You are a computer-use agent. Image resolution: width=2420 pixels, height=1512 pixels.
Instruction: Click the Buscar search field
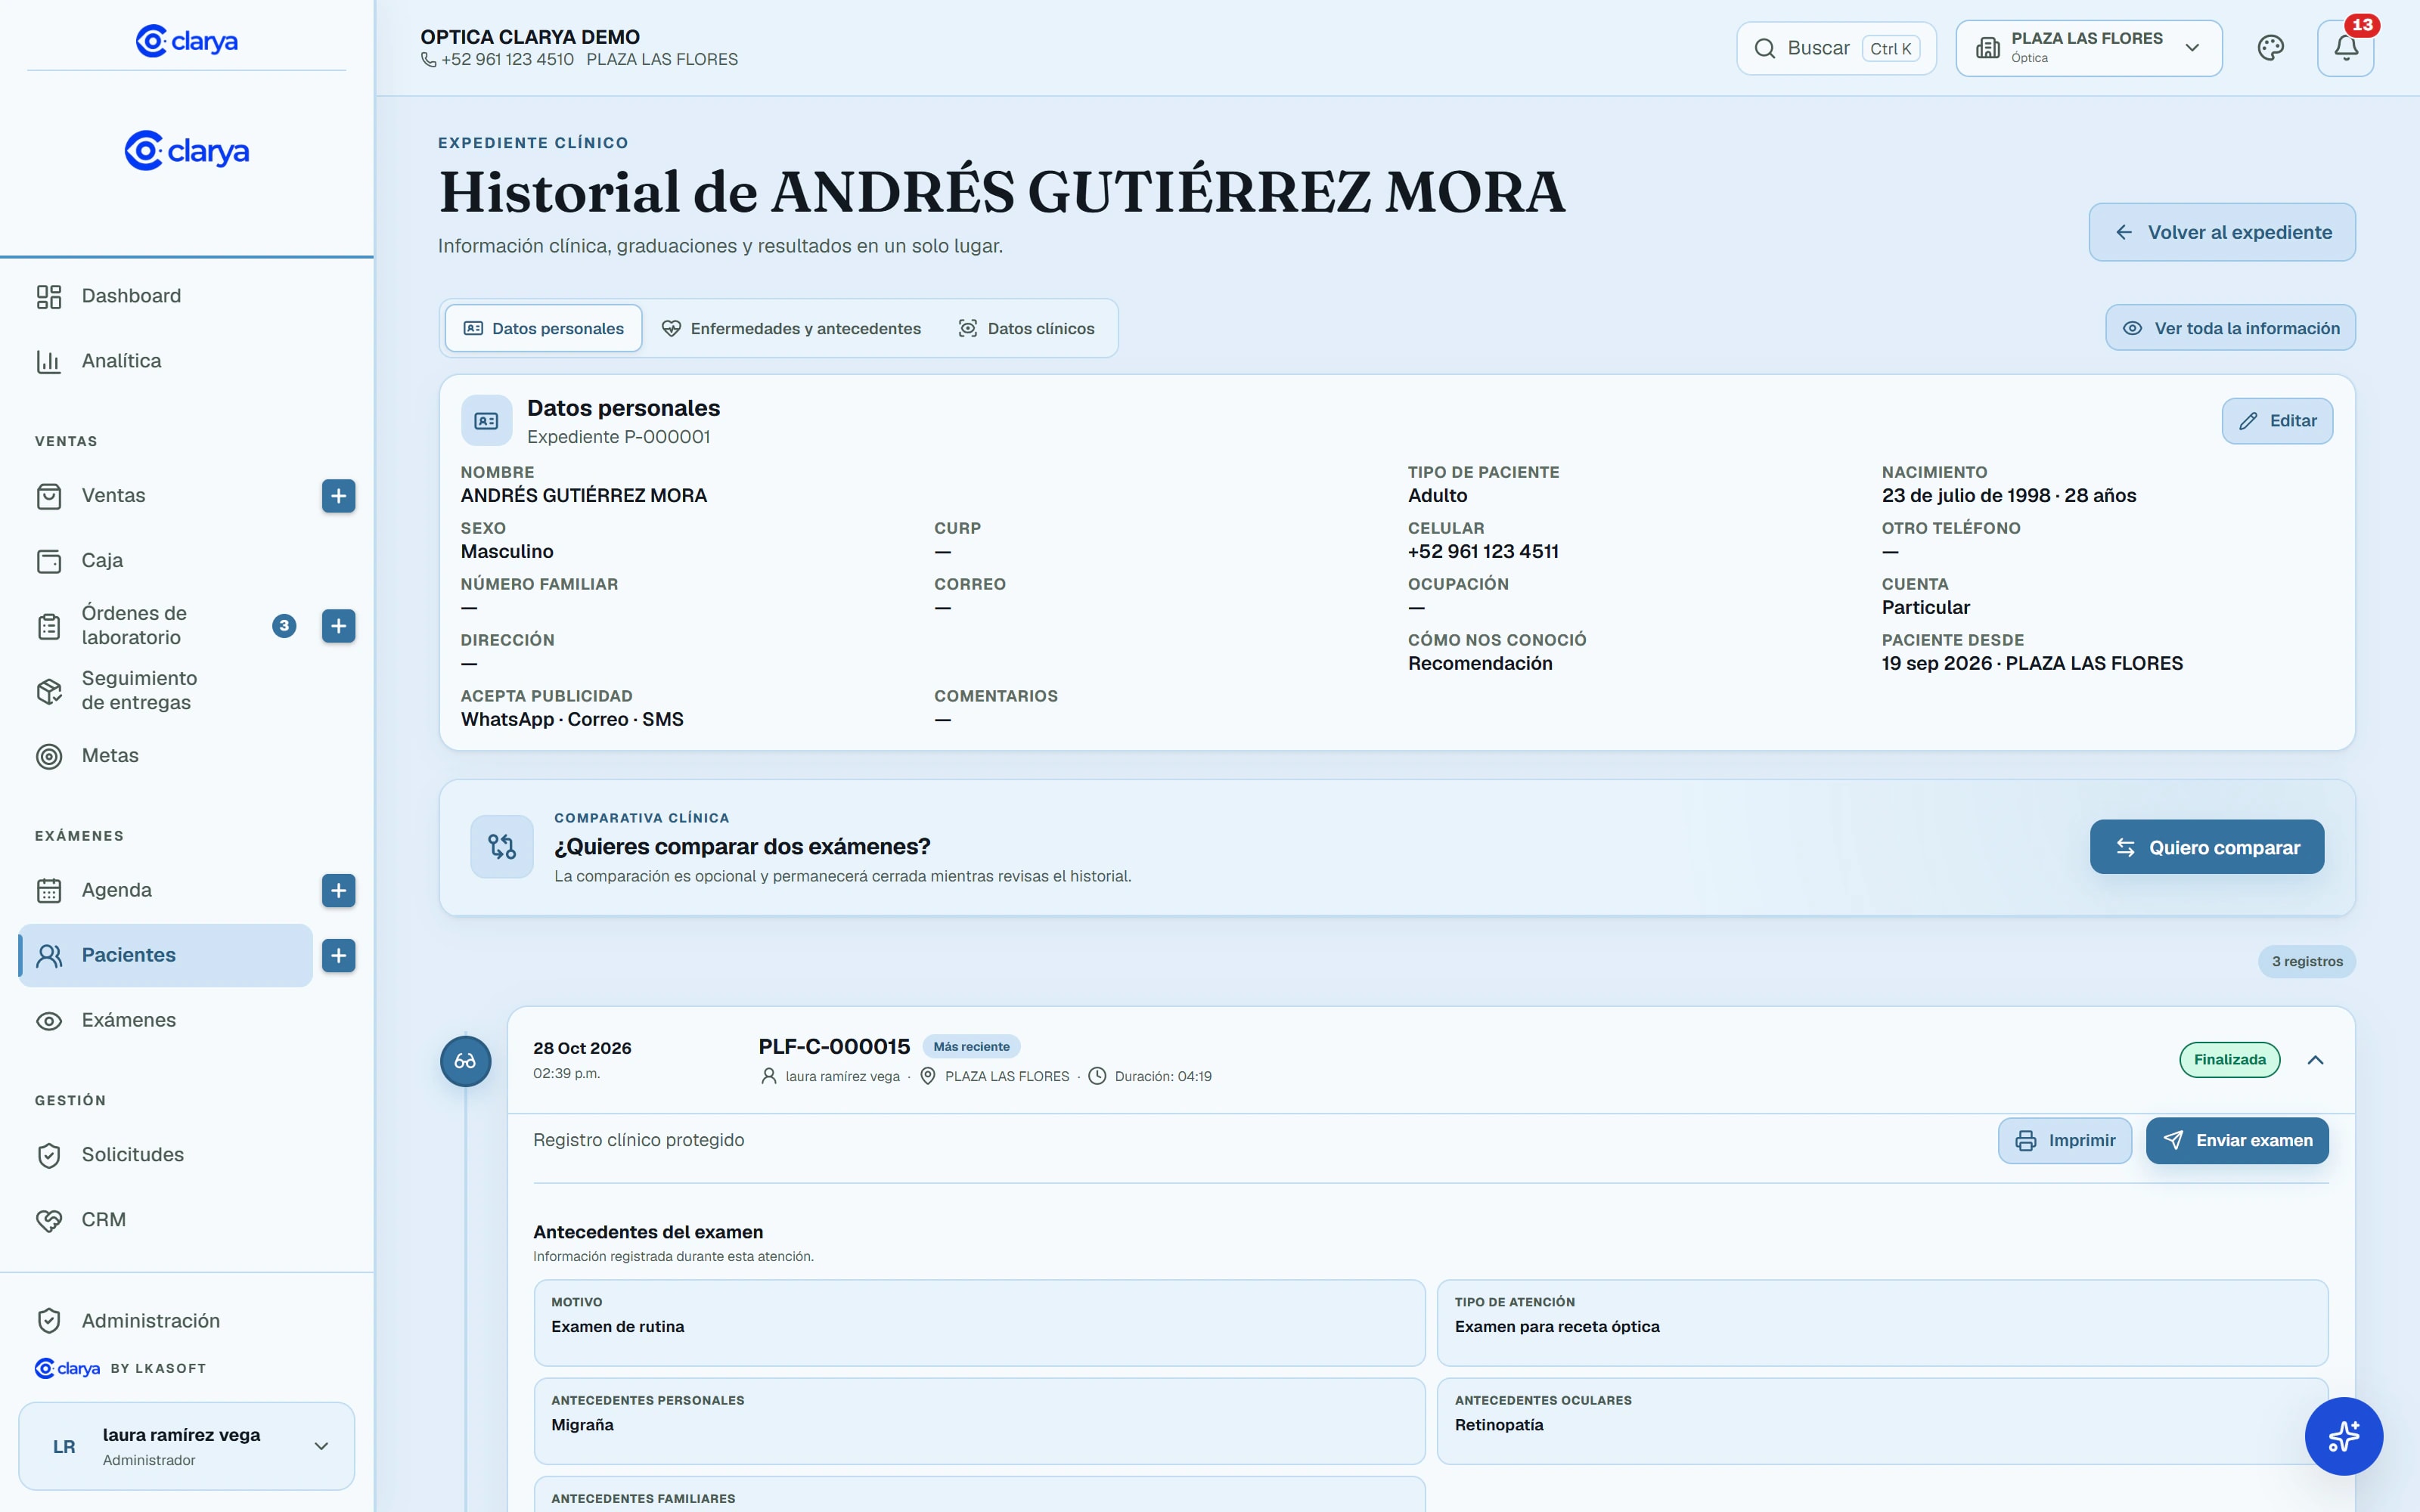click(1836, 48)
